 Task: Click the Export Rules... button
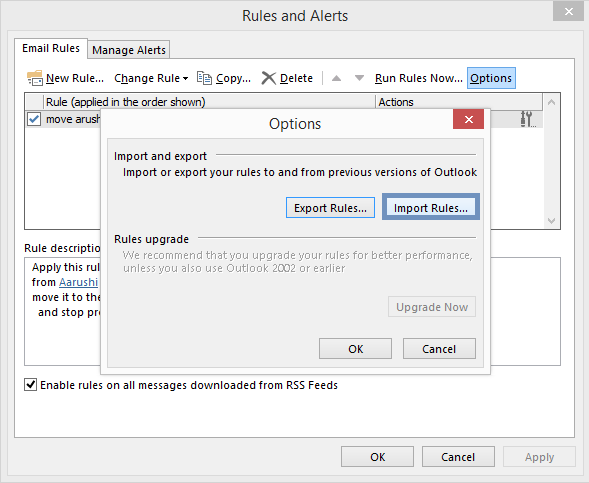coord(330,208)
